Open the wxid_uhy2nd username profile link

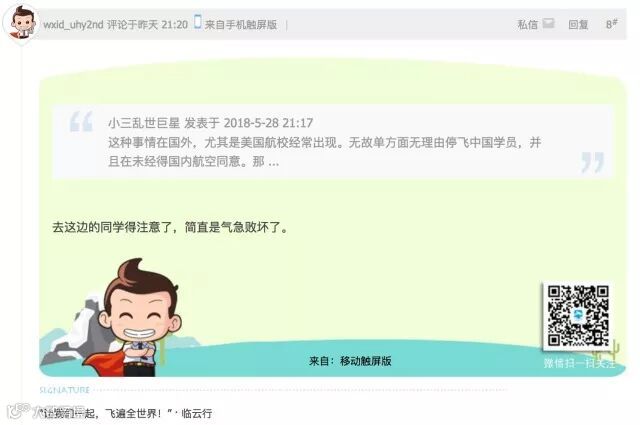tap(73, 24)
